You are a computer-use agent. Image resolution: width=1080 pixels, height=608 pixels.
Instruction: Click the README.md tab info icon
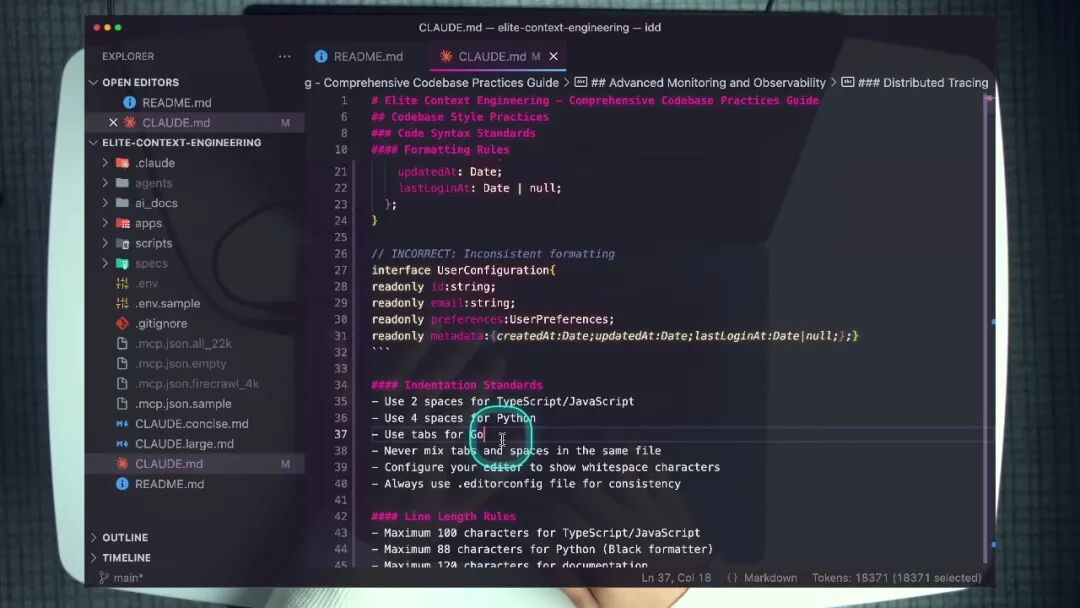(x=321, y=56)
